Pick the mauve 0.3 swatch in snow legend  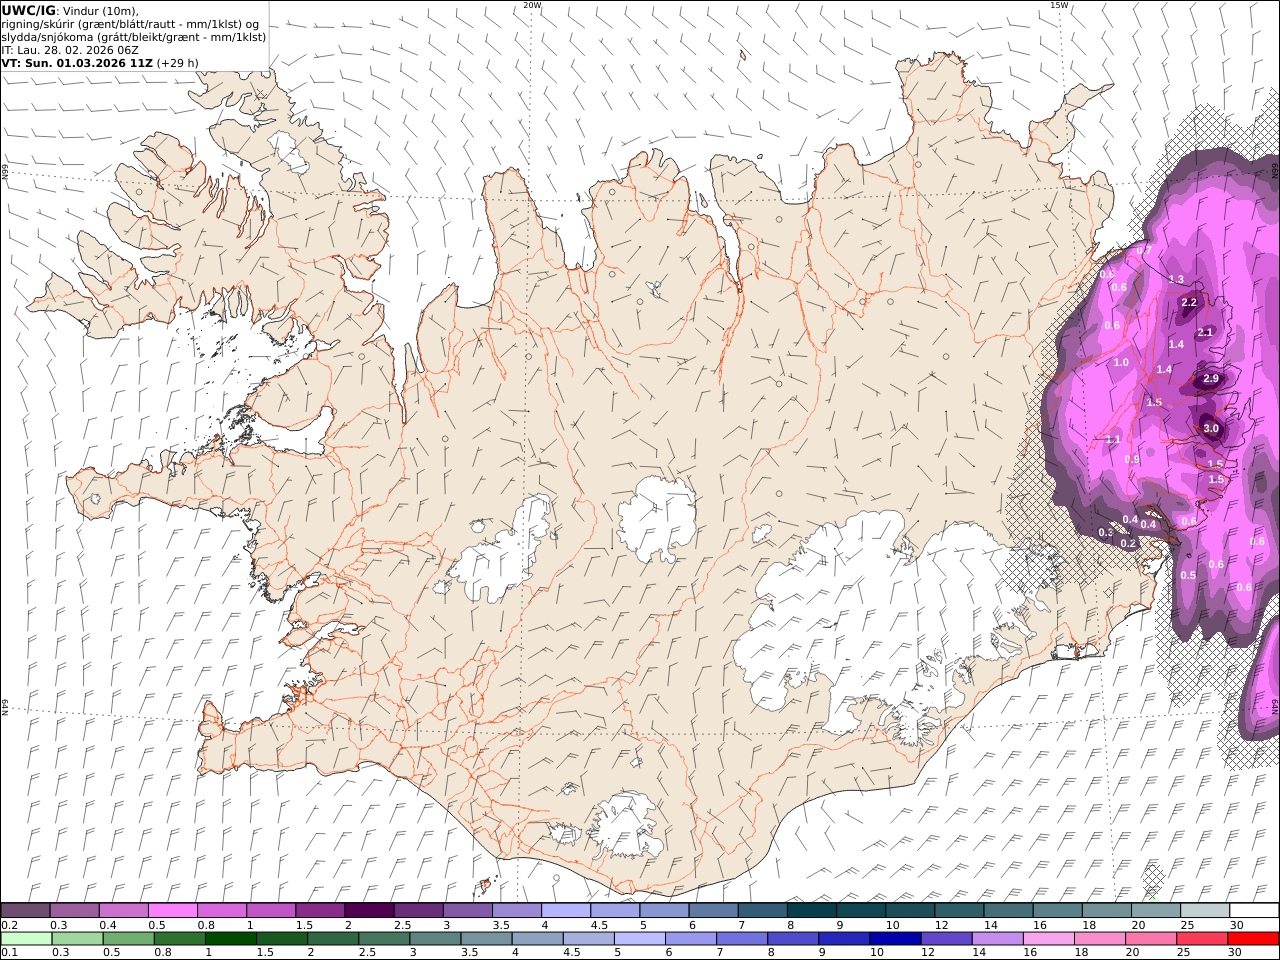(x=74, y=910)
